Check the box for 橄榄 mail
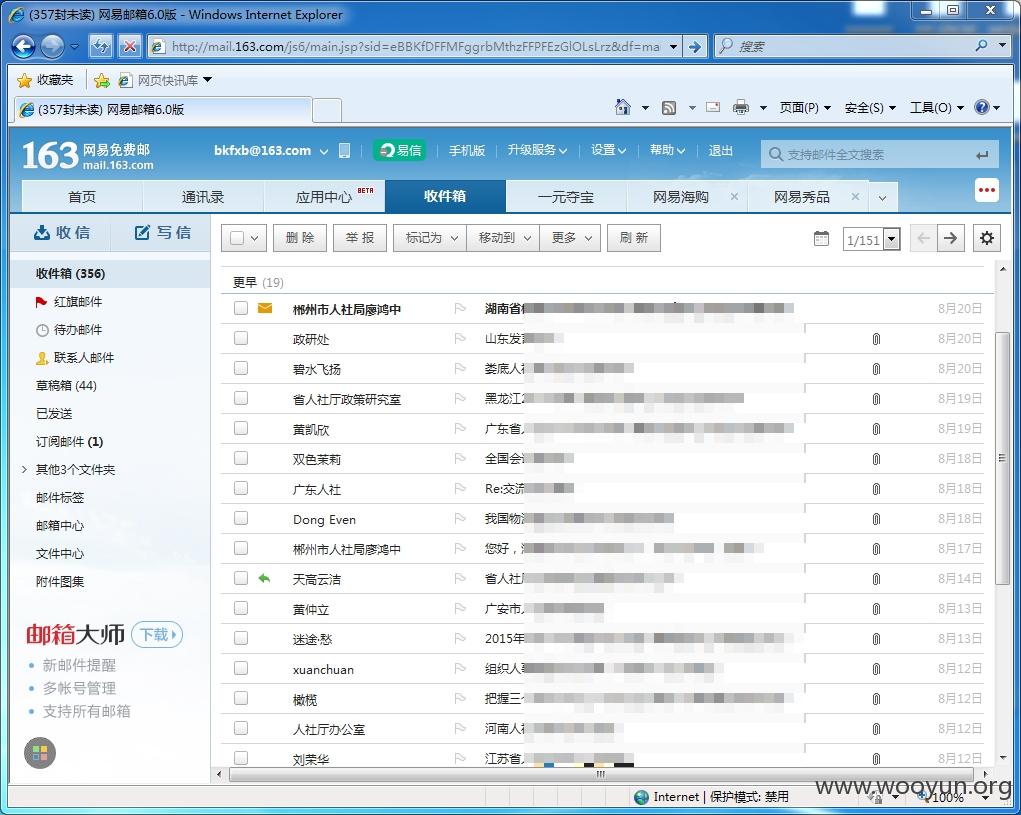The width and height of the screenshot is (1021, 815). tap(241, 698)
